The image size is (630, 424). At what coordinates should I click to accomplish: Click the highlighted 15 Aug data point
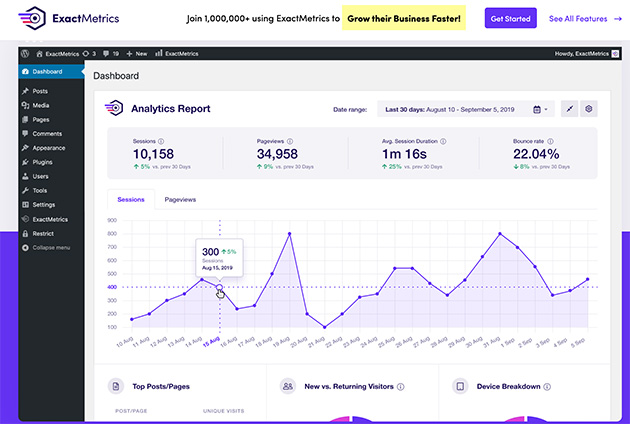[219, 287]
